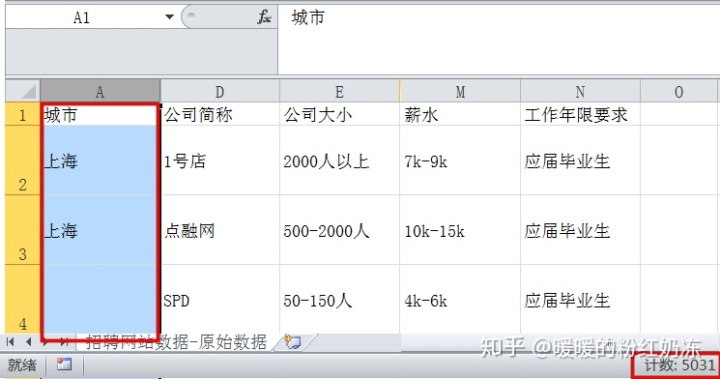Click the Name Box showing A1
720x379 pixels.
82,17
